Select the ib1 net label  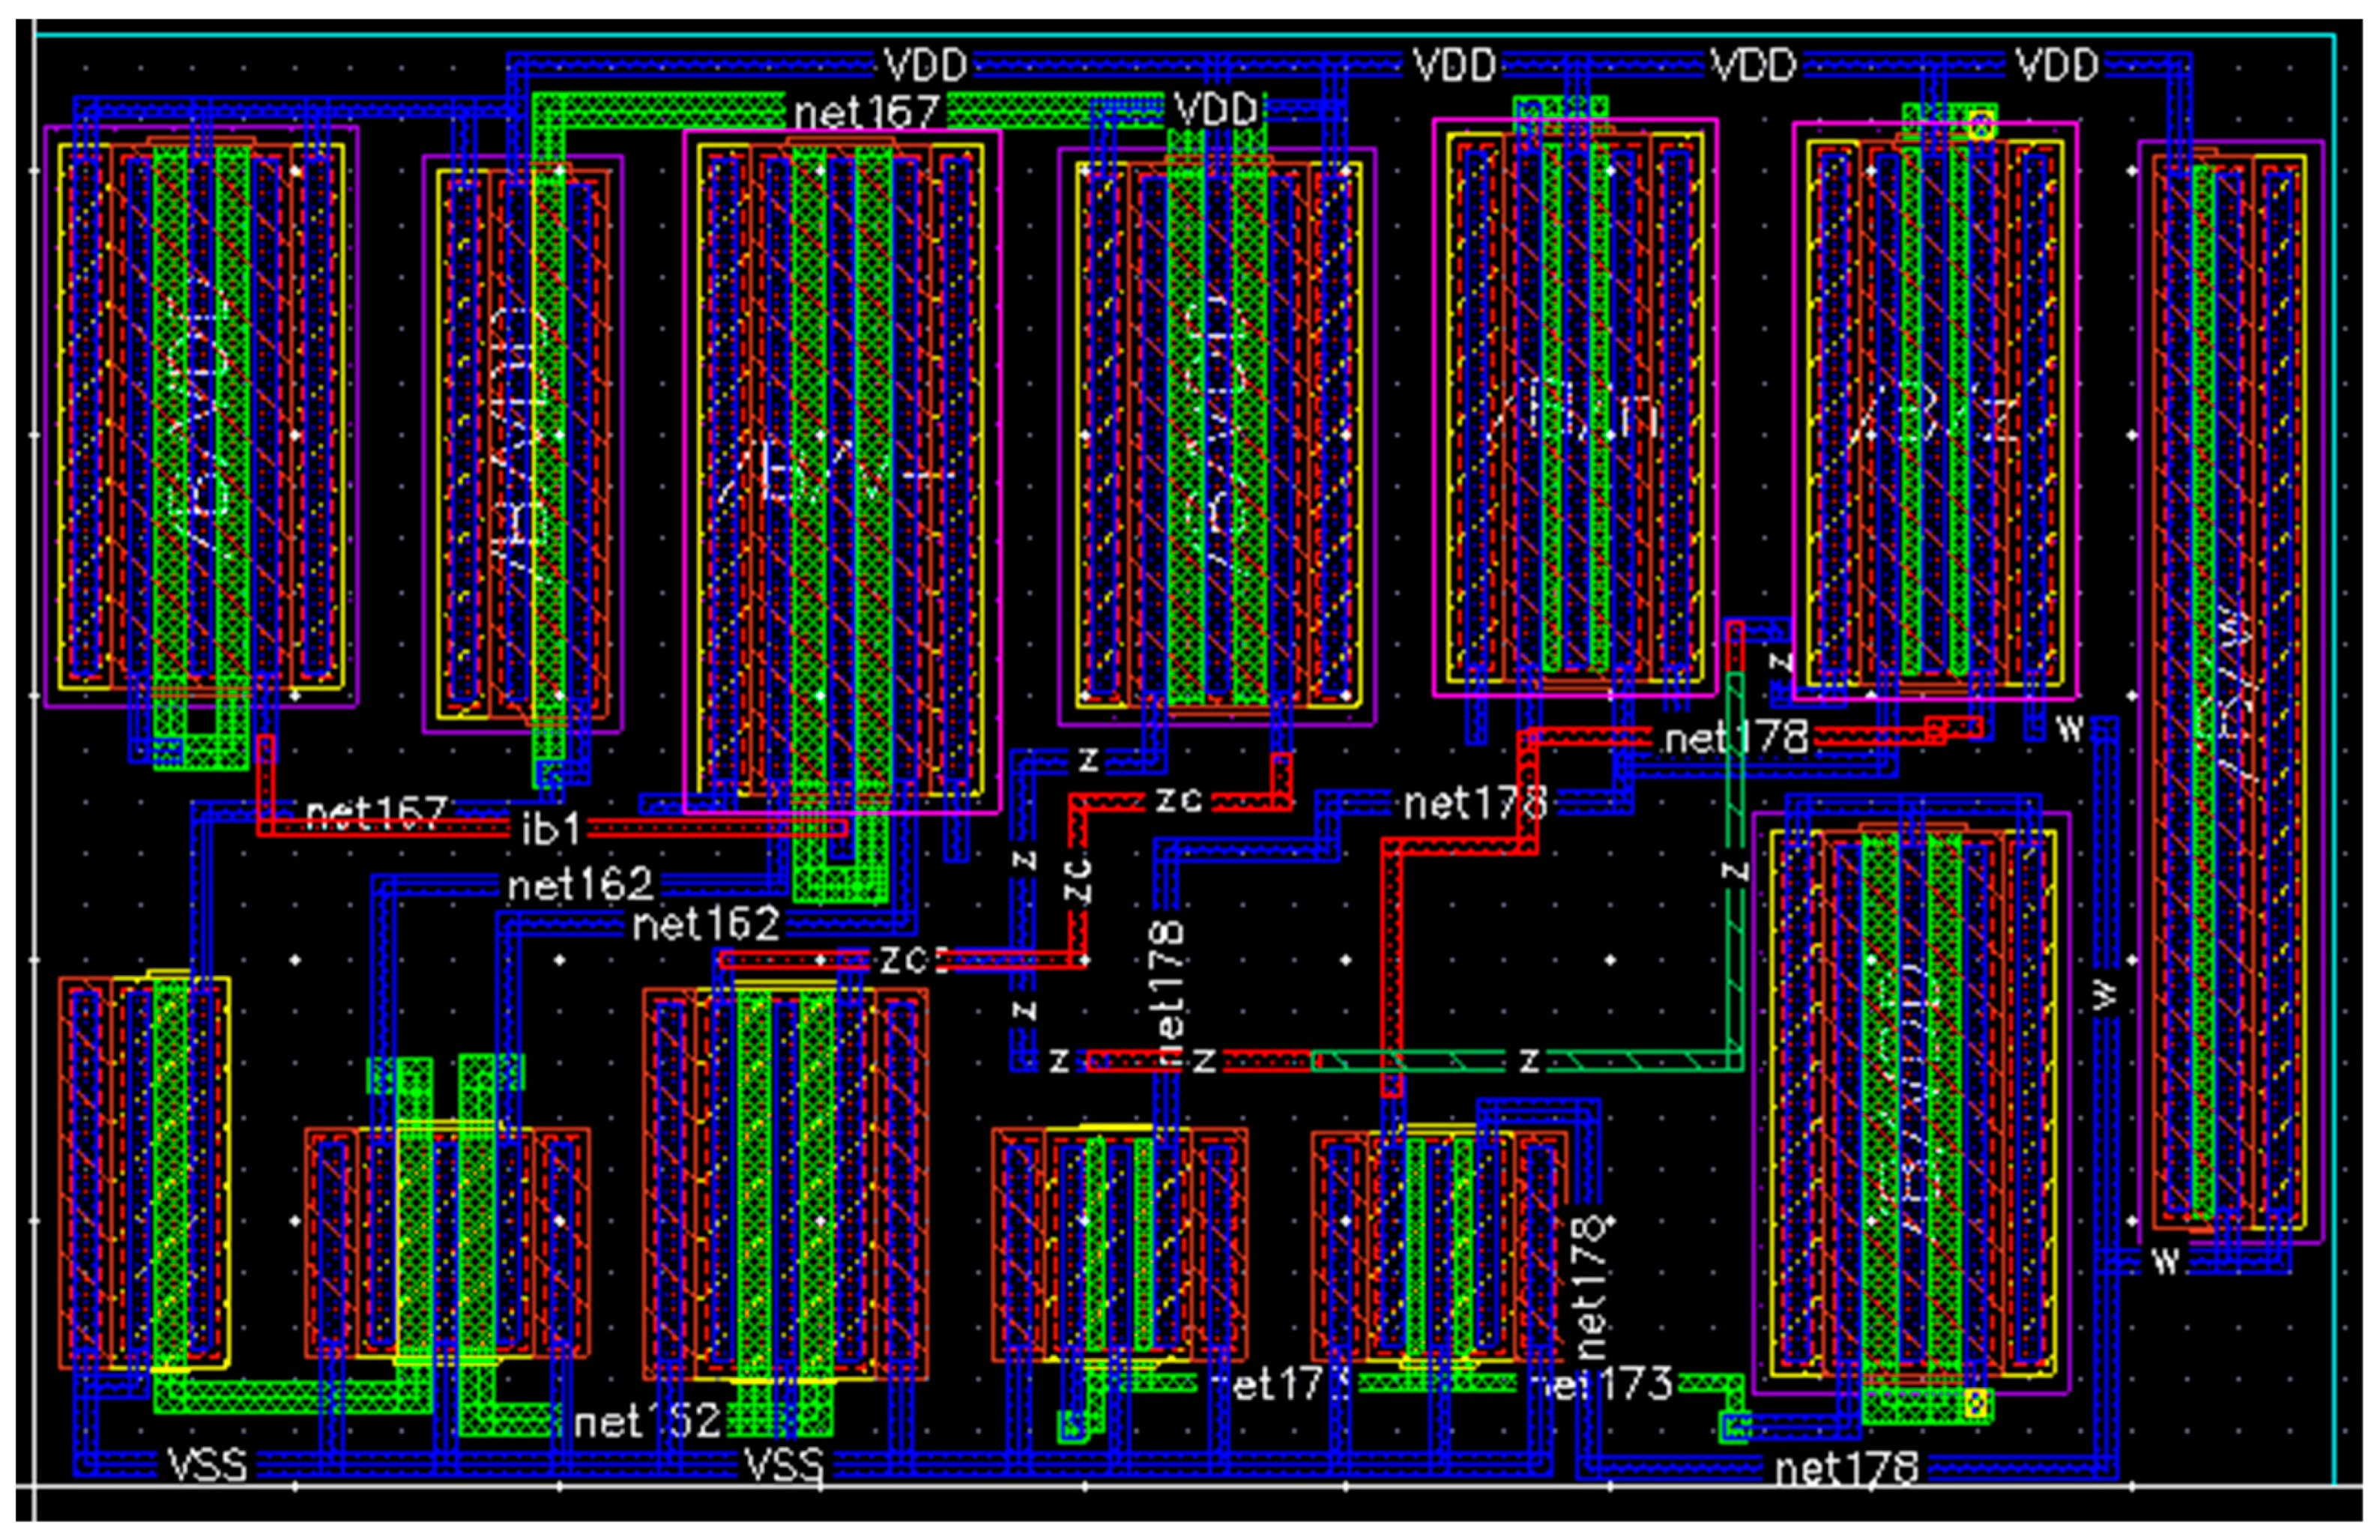[x=550, y=828]
